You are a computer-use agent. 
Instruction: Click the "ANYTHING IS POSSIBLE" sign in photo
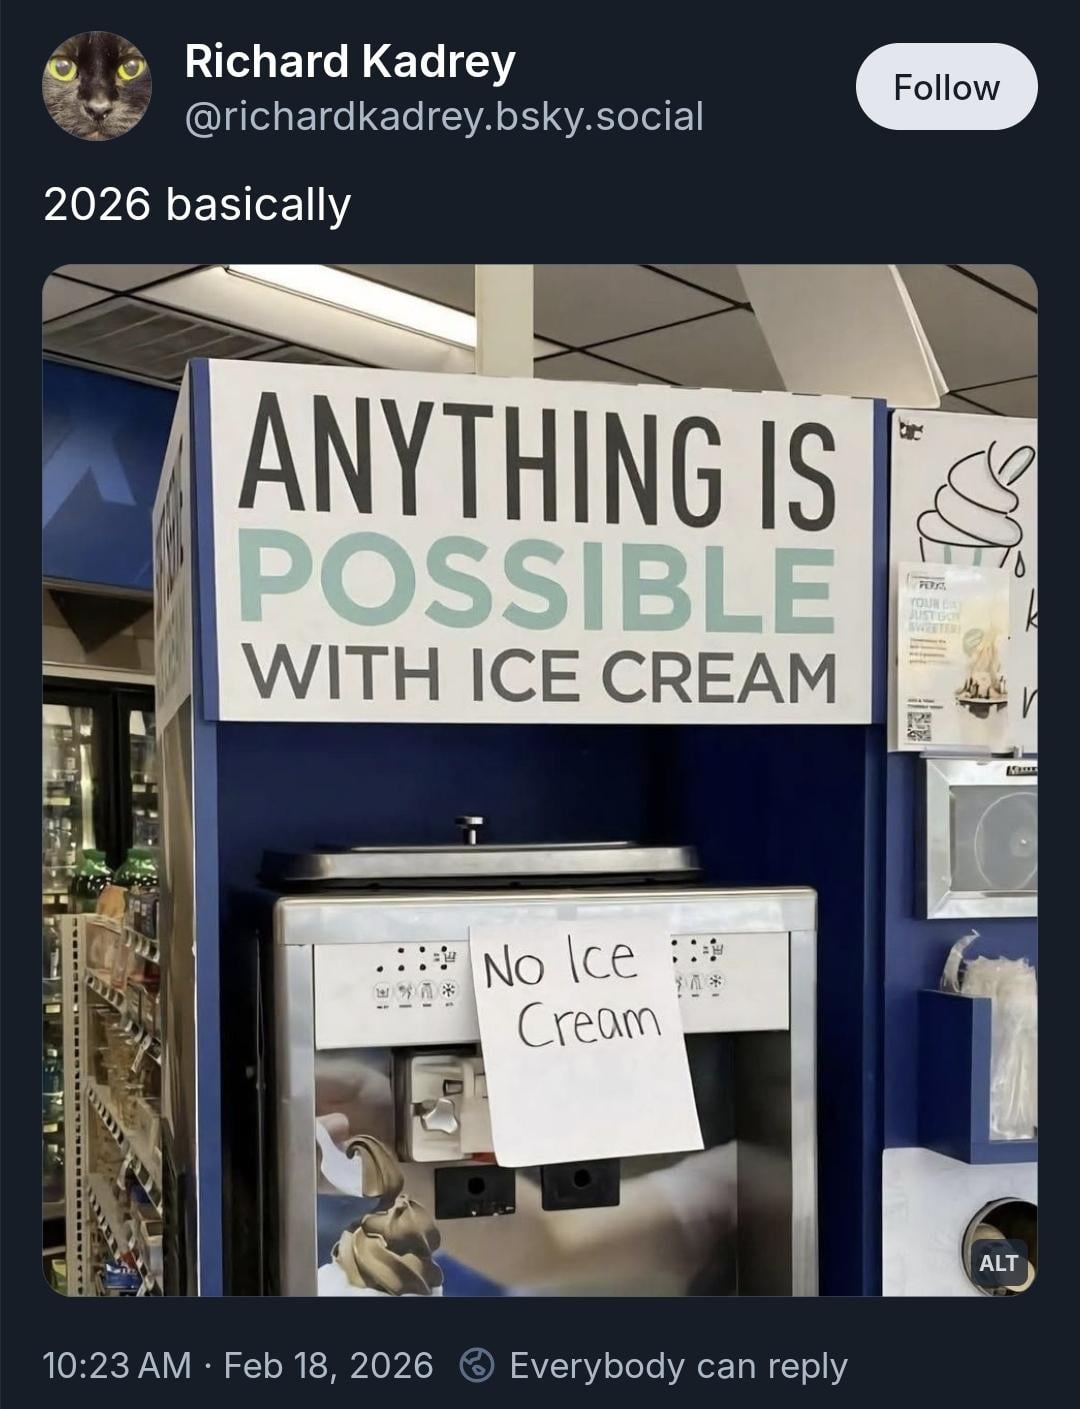[x=538, y=540]
